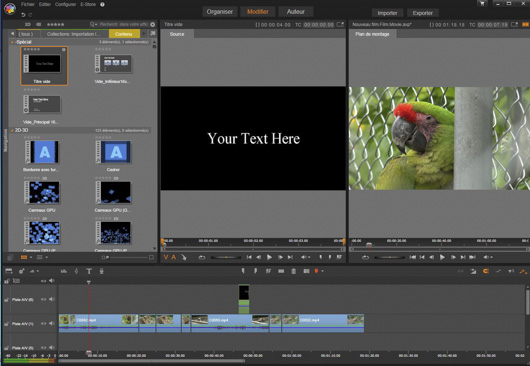Click the orange marker icon in timeline toolbar
The height and width of the screenshot is (366, 530).
(x=316, y=271)
